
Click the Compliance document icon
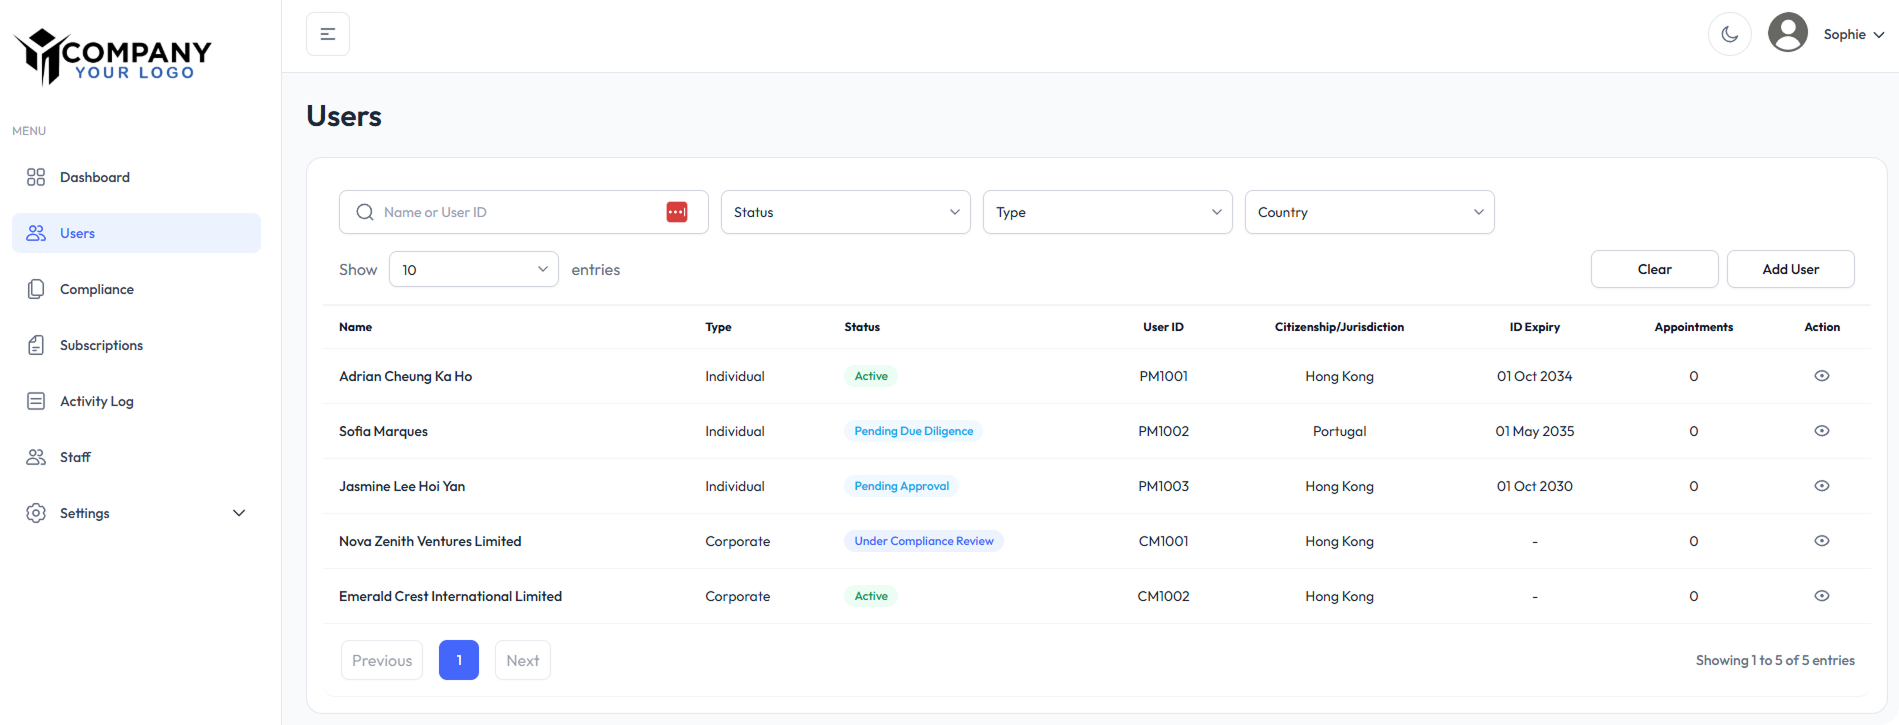click(x=36, y=289)
